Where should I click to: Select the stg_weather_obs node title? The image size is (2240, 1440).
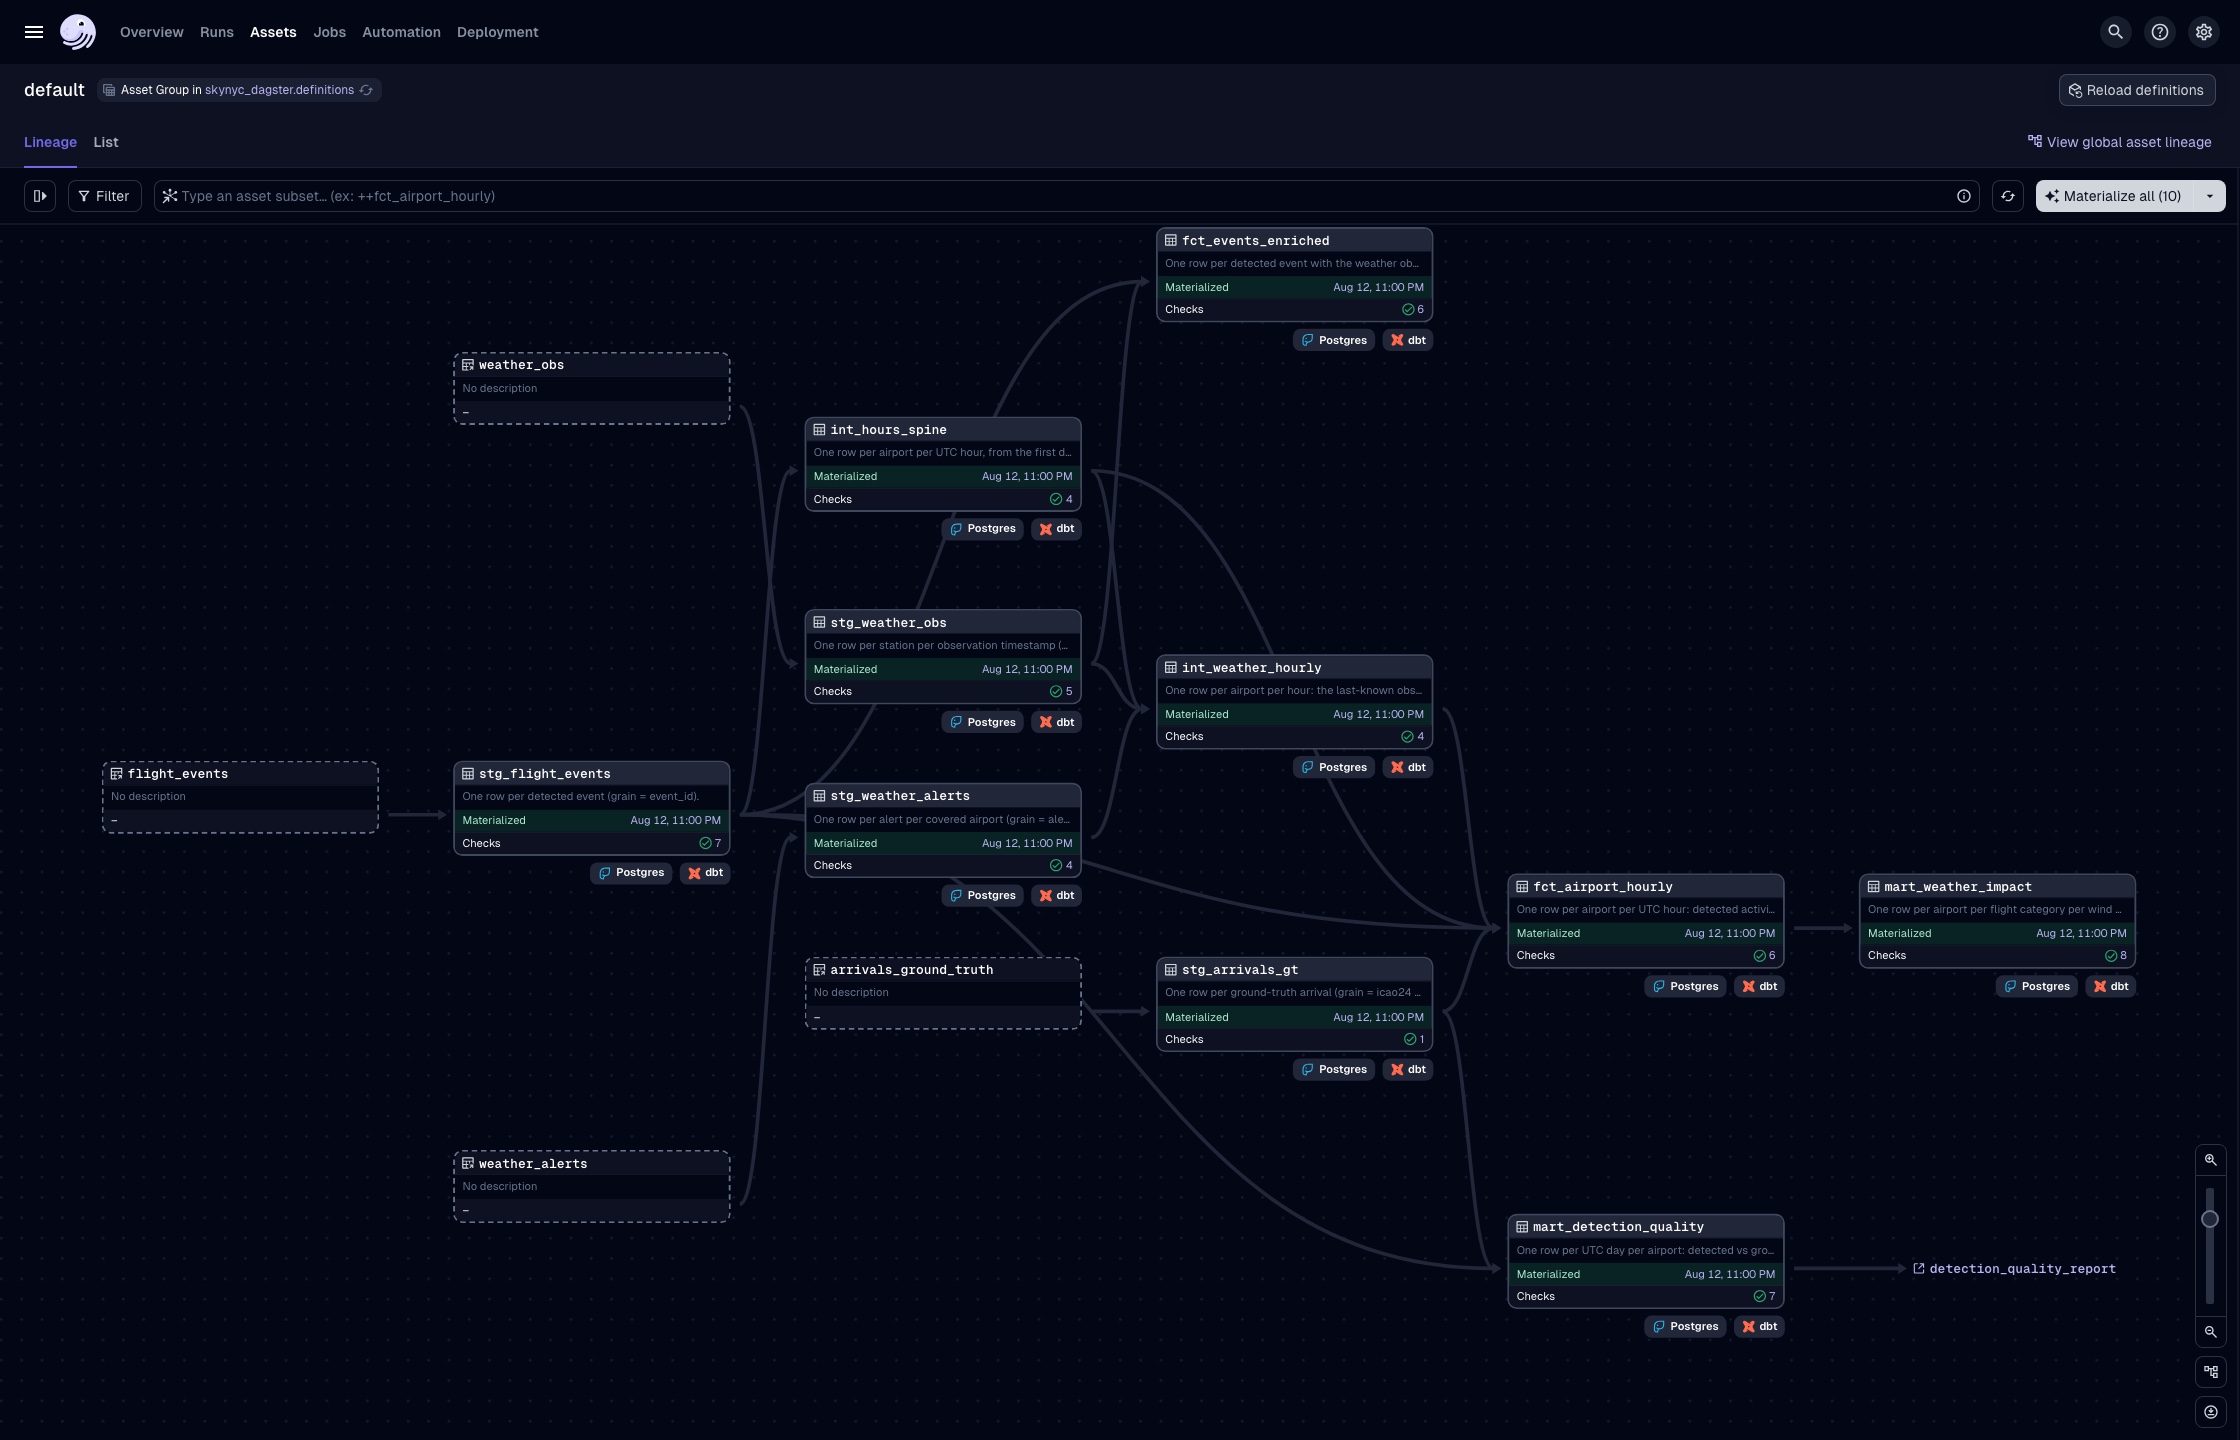click(888, 623)
